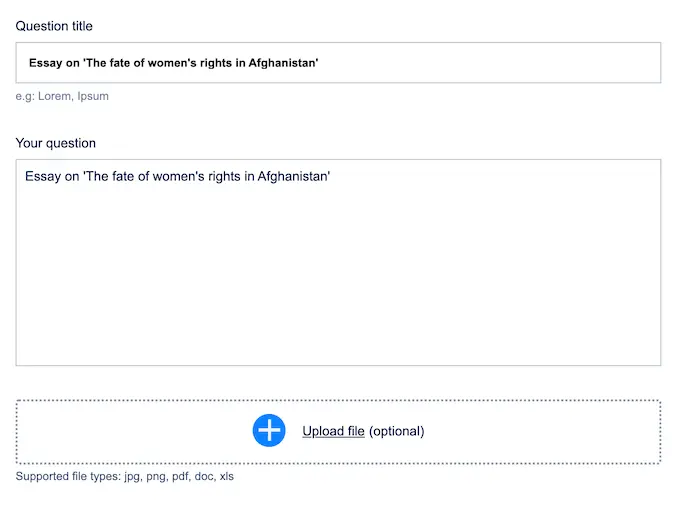Click the word 'pdf' in supported file types
This screenshot has height=505, width=680.
(x=180, y=477)
